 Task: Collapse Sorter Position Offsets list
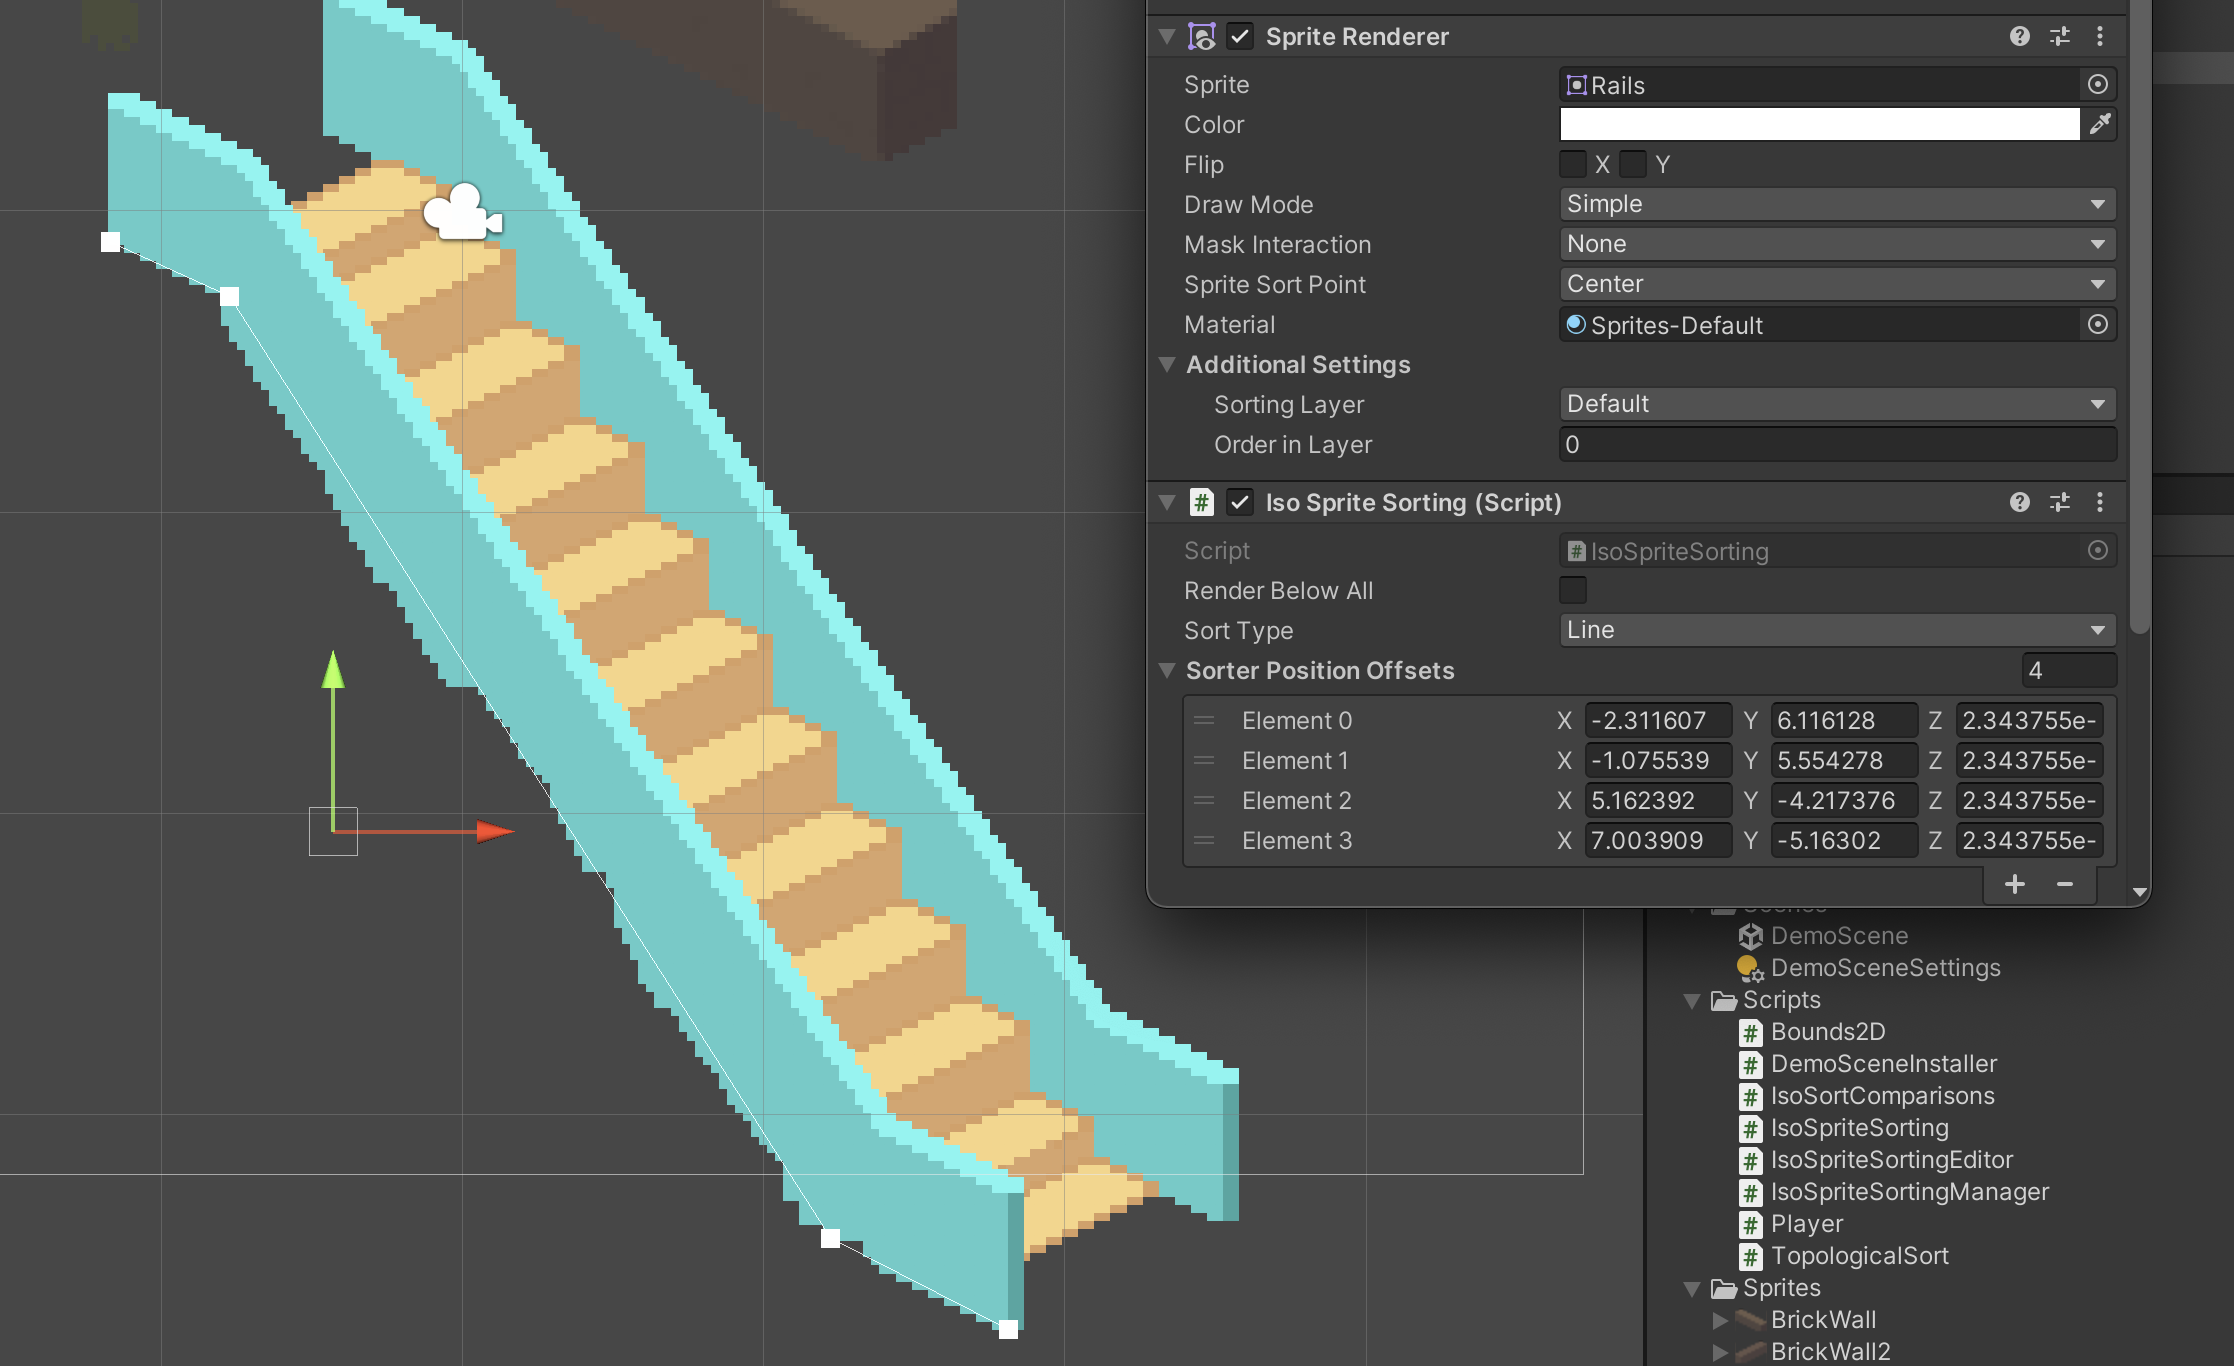1167,671
